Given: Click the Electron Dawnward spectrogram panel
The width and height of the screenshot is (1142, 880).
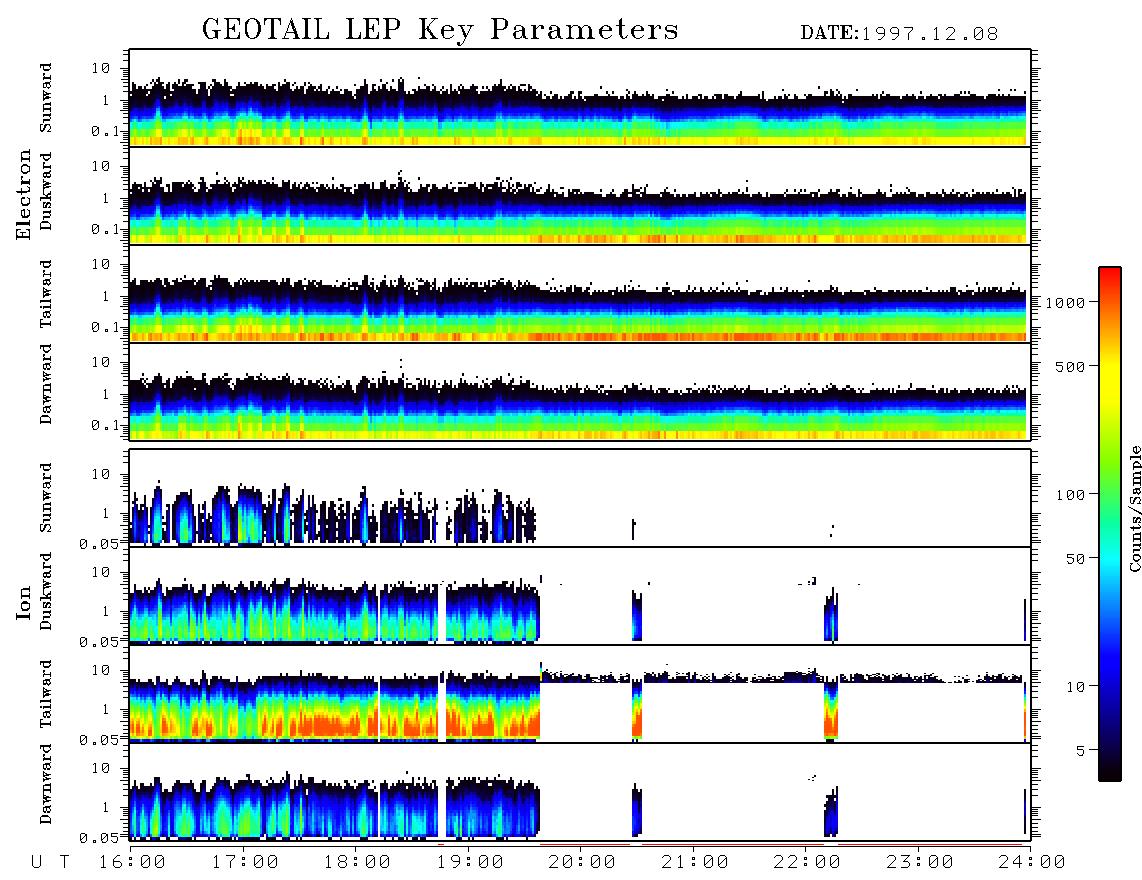Looking at the screenshot, I should click(580, 392).
